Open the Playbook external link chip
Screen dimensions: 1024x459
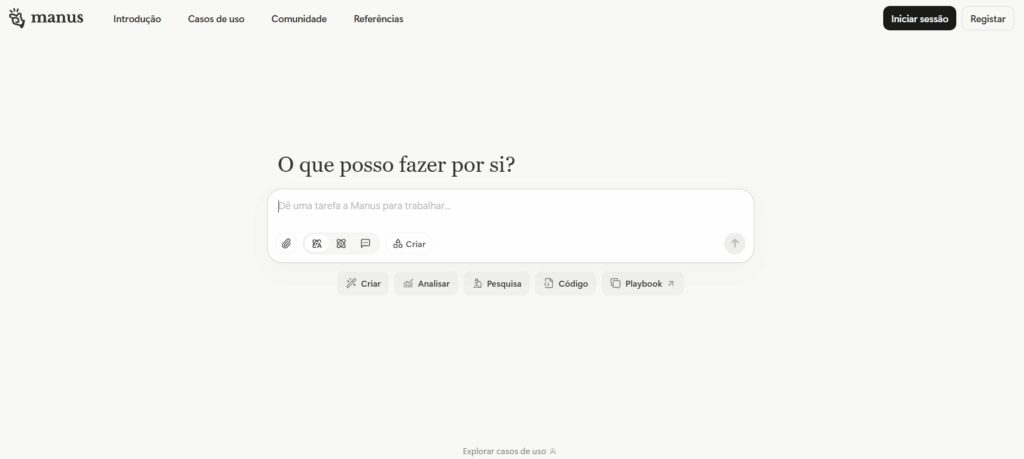642,283
